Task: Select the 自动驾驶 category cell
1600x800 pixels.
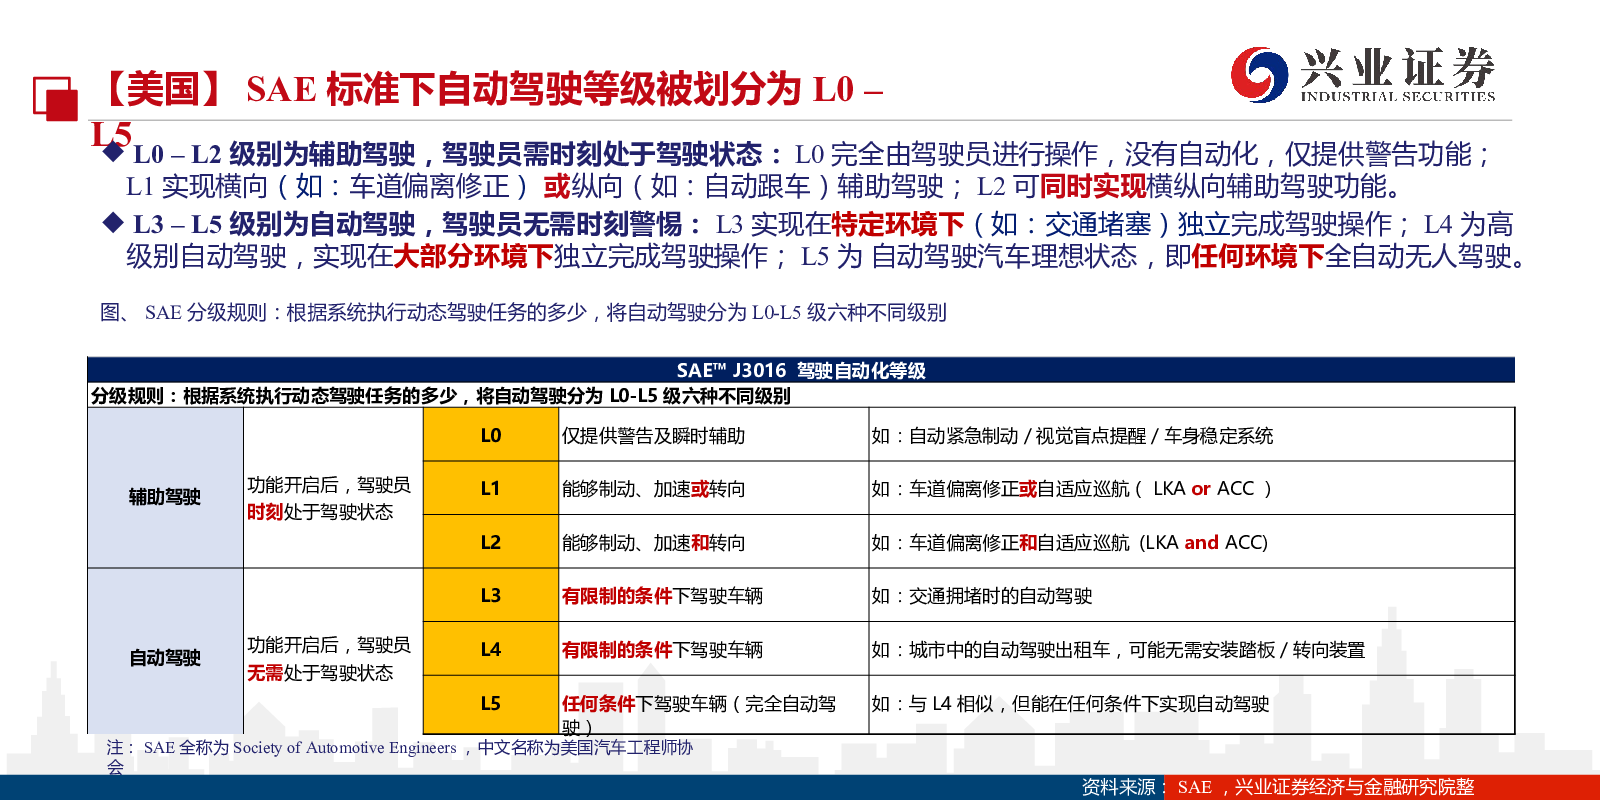Action: coord(165,652)
